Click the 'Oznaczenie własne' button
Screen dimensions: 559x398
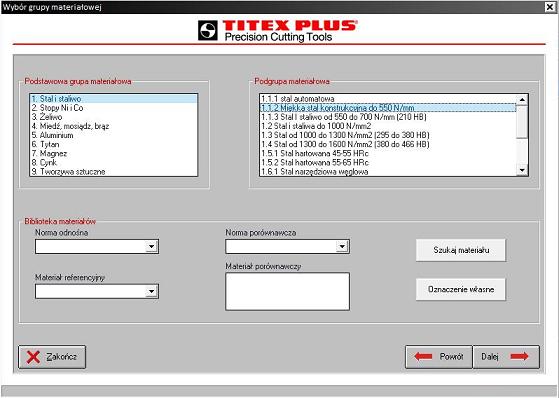[461, 289]
